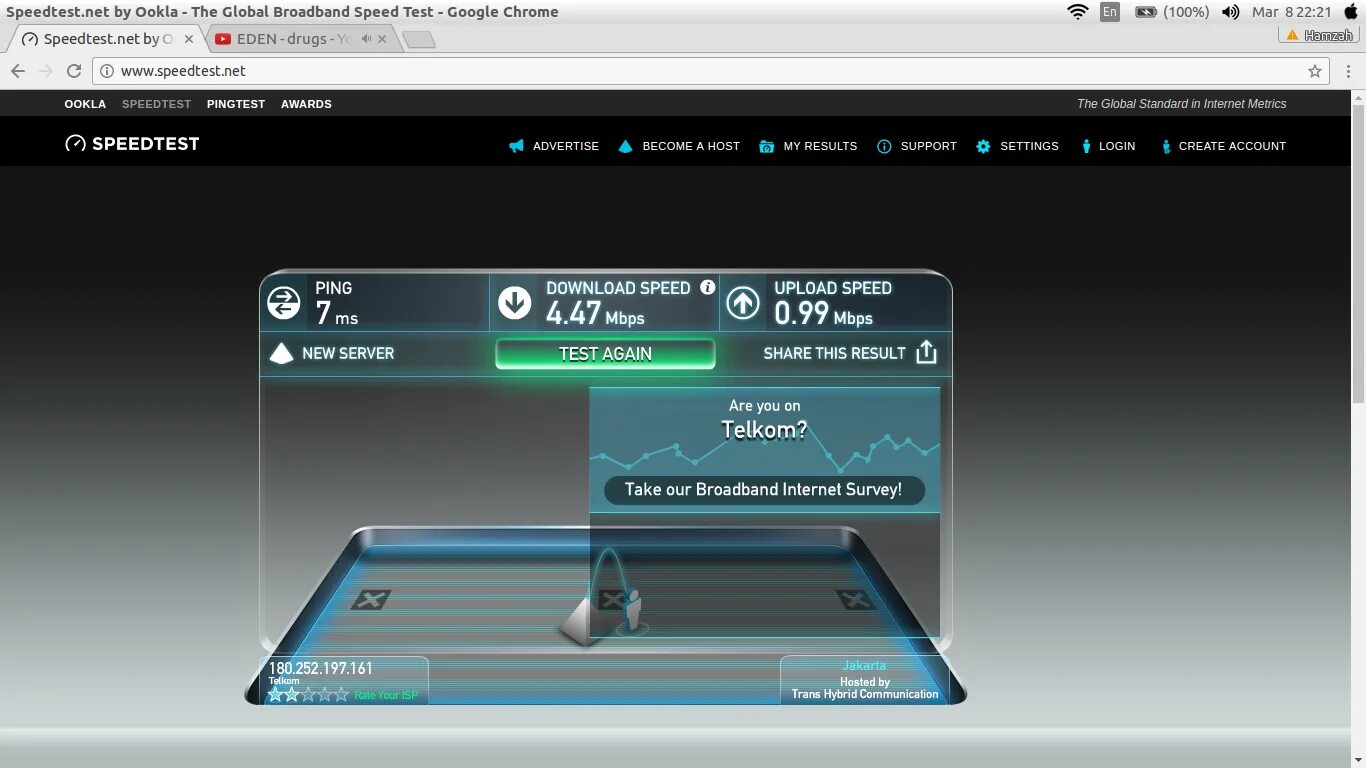Click the My Results camera icon
The width and height of the screenshot is (1366, 768).
767,146
